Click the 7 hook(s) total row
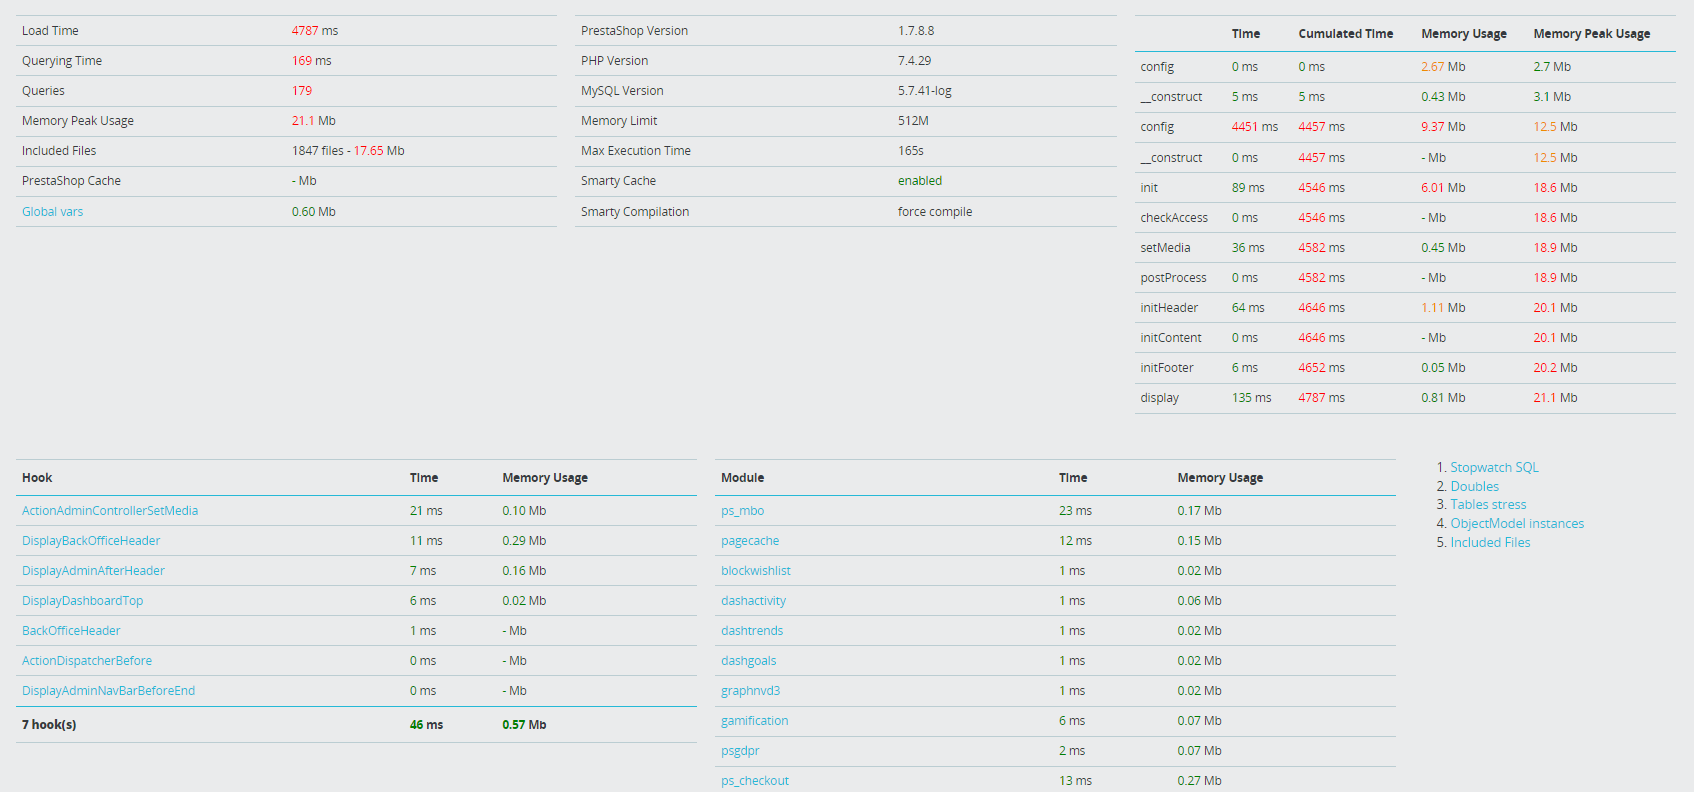The height and width of the screenshot is (792, 1694). pyautogui.click(x=356, y=725)
